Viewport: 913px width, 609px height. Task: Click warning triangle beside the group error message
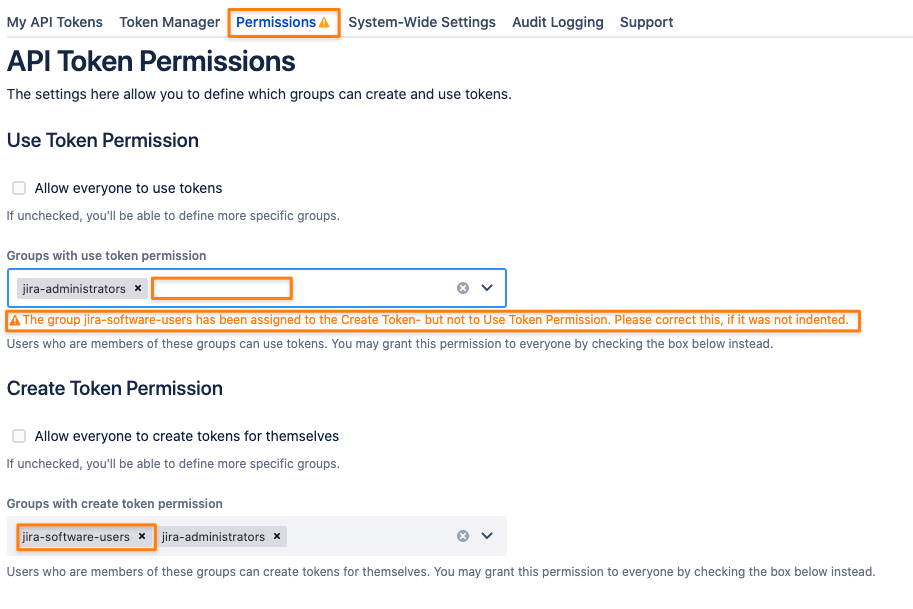[15, 320]
